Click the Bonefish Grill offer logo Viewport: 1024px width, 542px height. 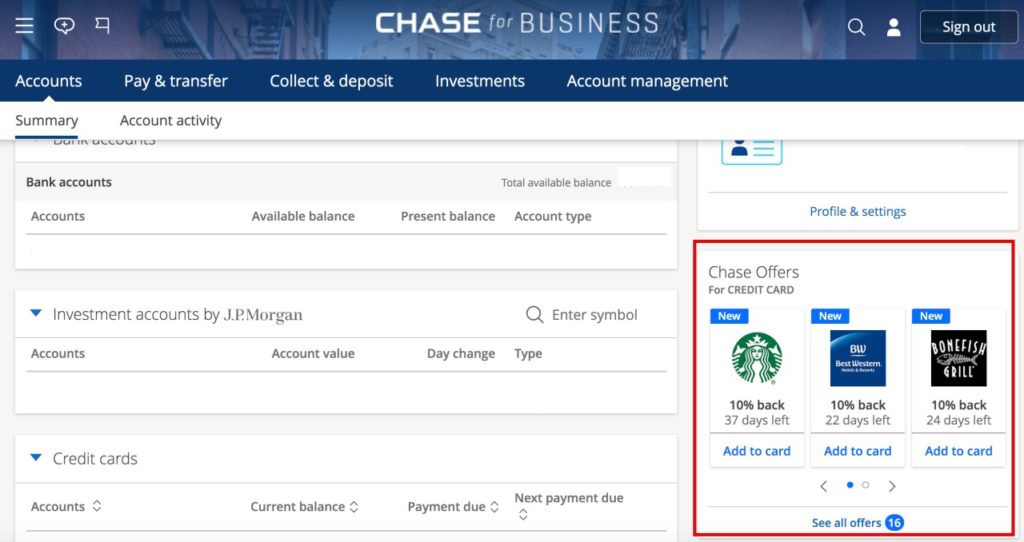point(959,358)
